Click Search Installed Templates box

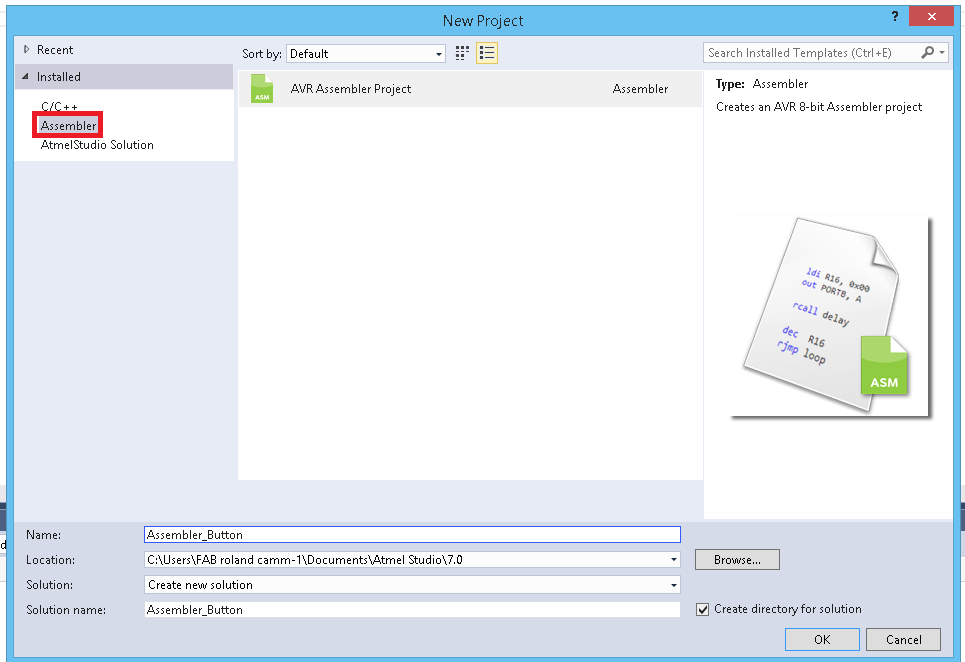(x=811, y=53)
